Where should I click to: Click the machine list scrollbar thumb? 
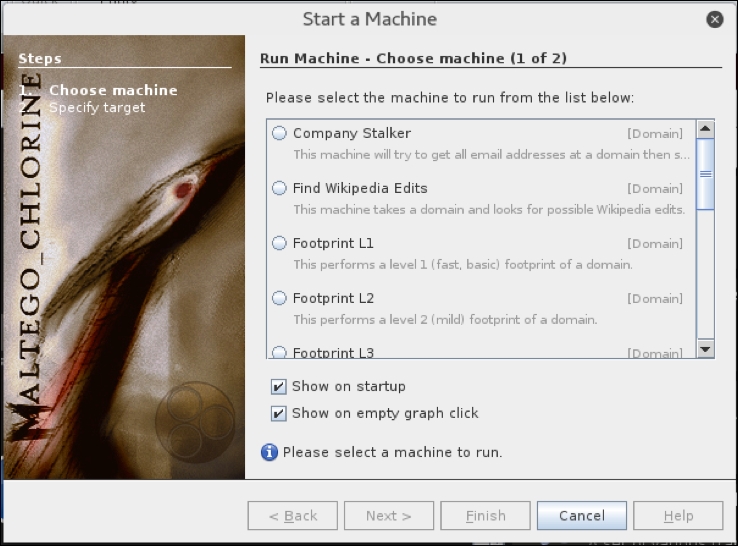[x=705, y=174]
